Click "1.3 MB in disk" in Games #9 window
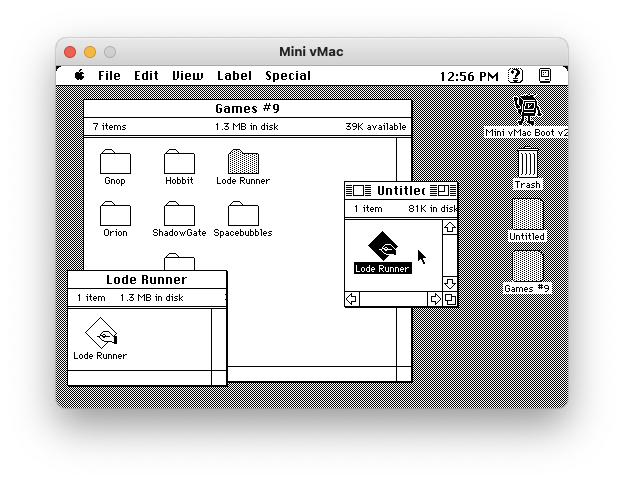This screenshot has height=482, width=624. [x=247, y=127]
